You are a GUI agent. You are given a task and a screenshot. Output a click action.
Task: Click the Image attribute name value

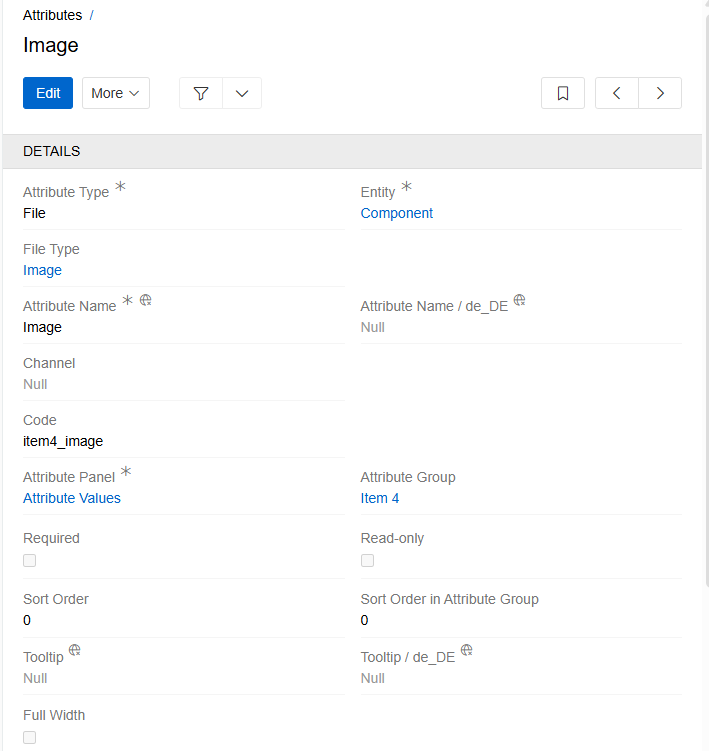(x=42, y=327)
